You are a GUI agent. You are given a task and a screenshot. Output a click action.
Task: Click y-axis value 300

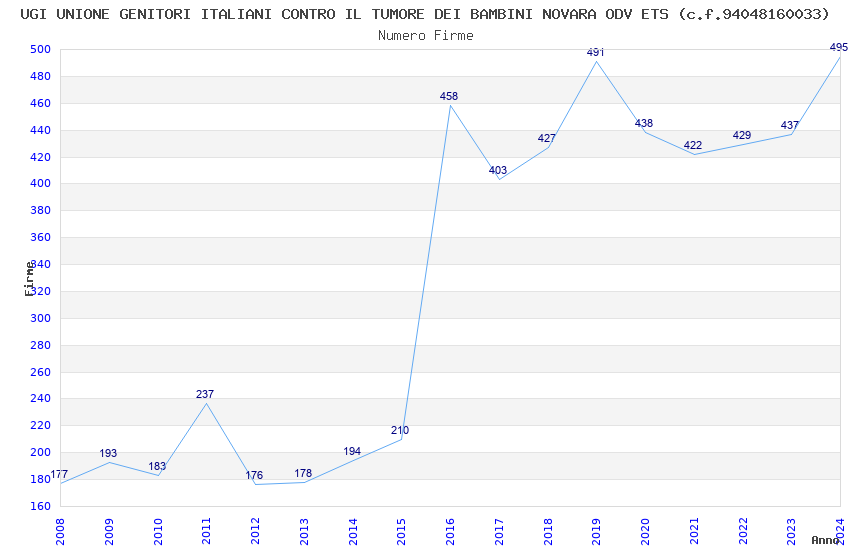tap(40, 318)
